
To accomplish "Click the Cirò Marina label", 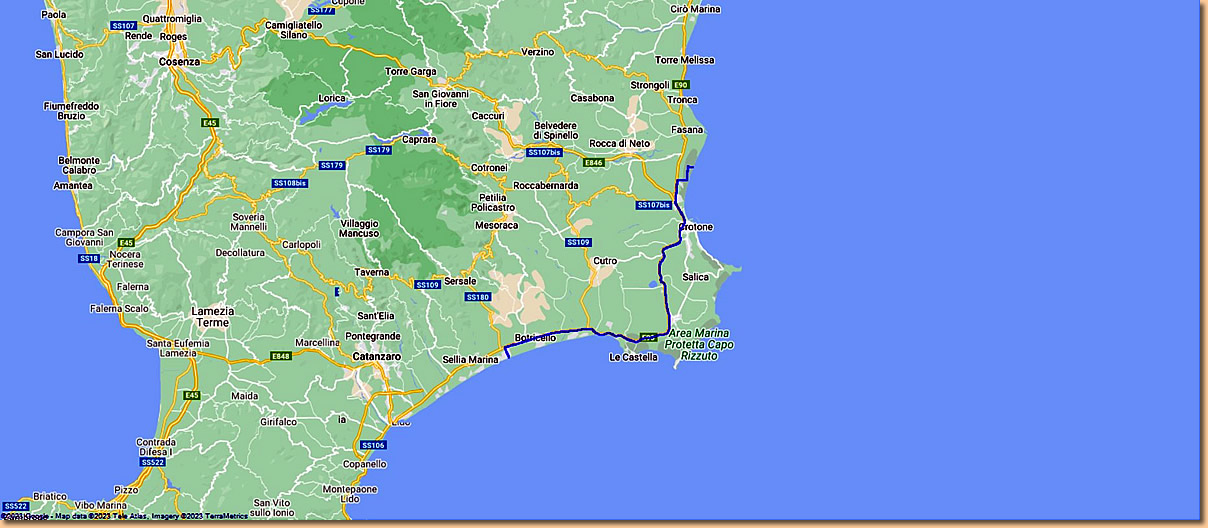I will (x=695, y=9).
